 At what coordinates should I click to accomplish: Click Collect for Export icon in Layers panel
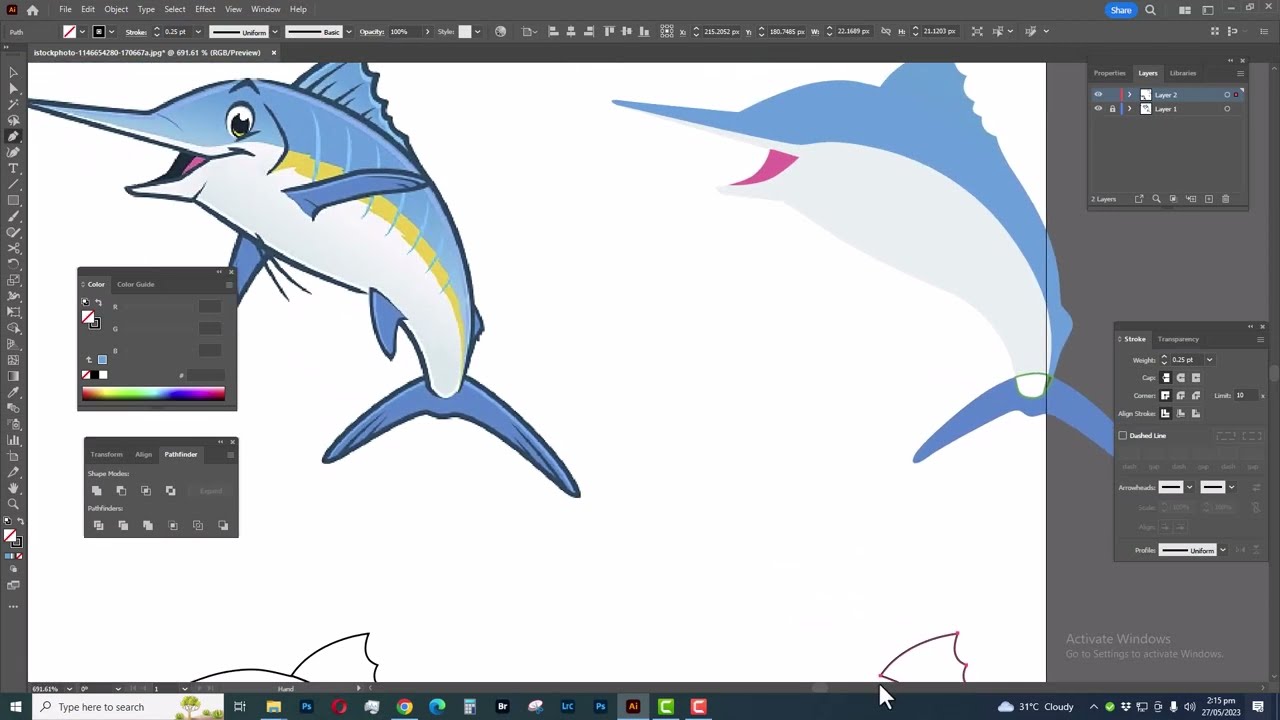click(1139, 199)
